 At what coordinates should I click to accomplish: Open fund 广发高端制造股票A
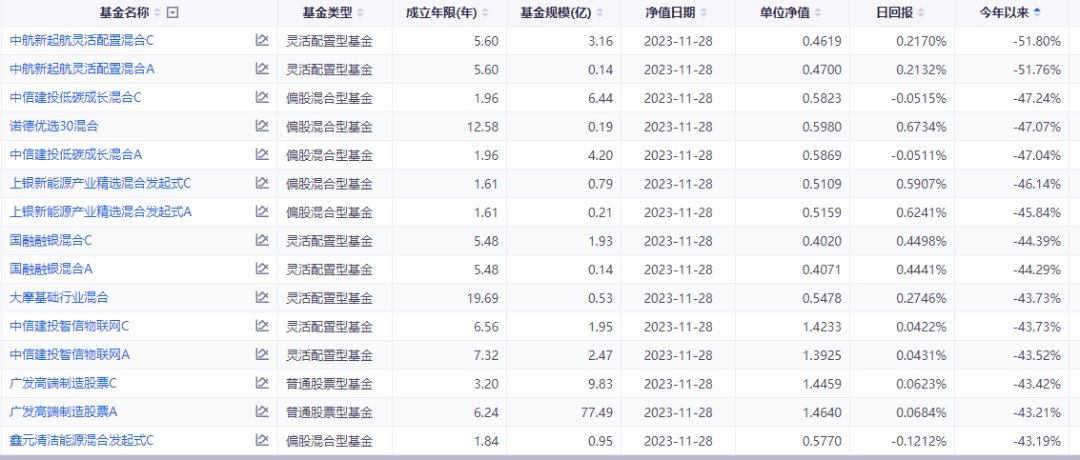[63, 412]
